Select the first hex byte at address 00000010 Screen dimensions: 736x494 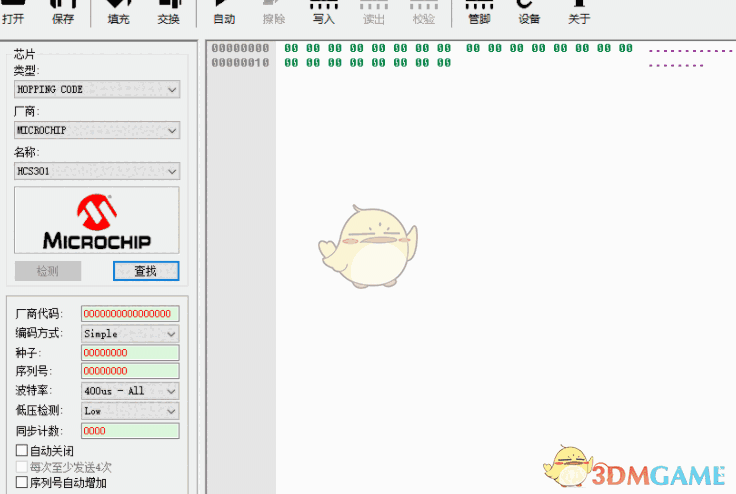tap(291, 62)
